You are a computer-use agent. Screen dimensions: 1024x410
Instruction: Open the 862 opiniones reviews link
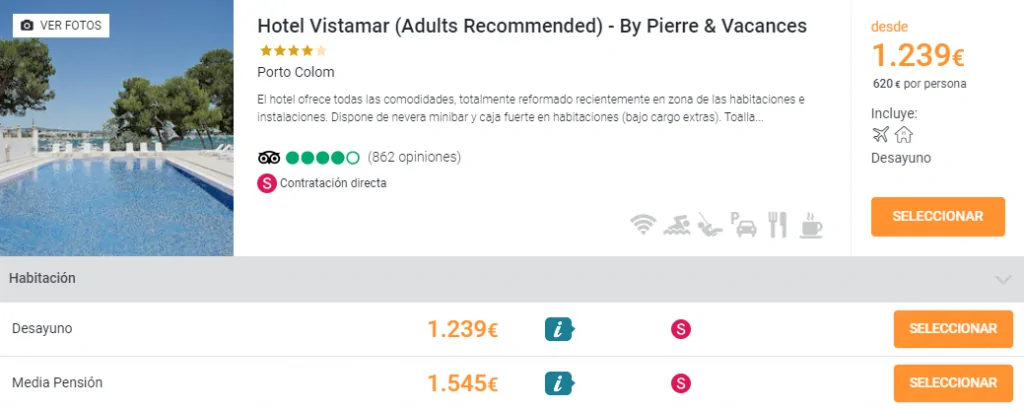414,157
